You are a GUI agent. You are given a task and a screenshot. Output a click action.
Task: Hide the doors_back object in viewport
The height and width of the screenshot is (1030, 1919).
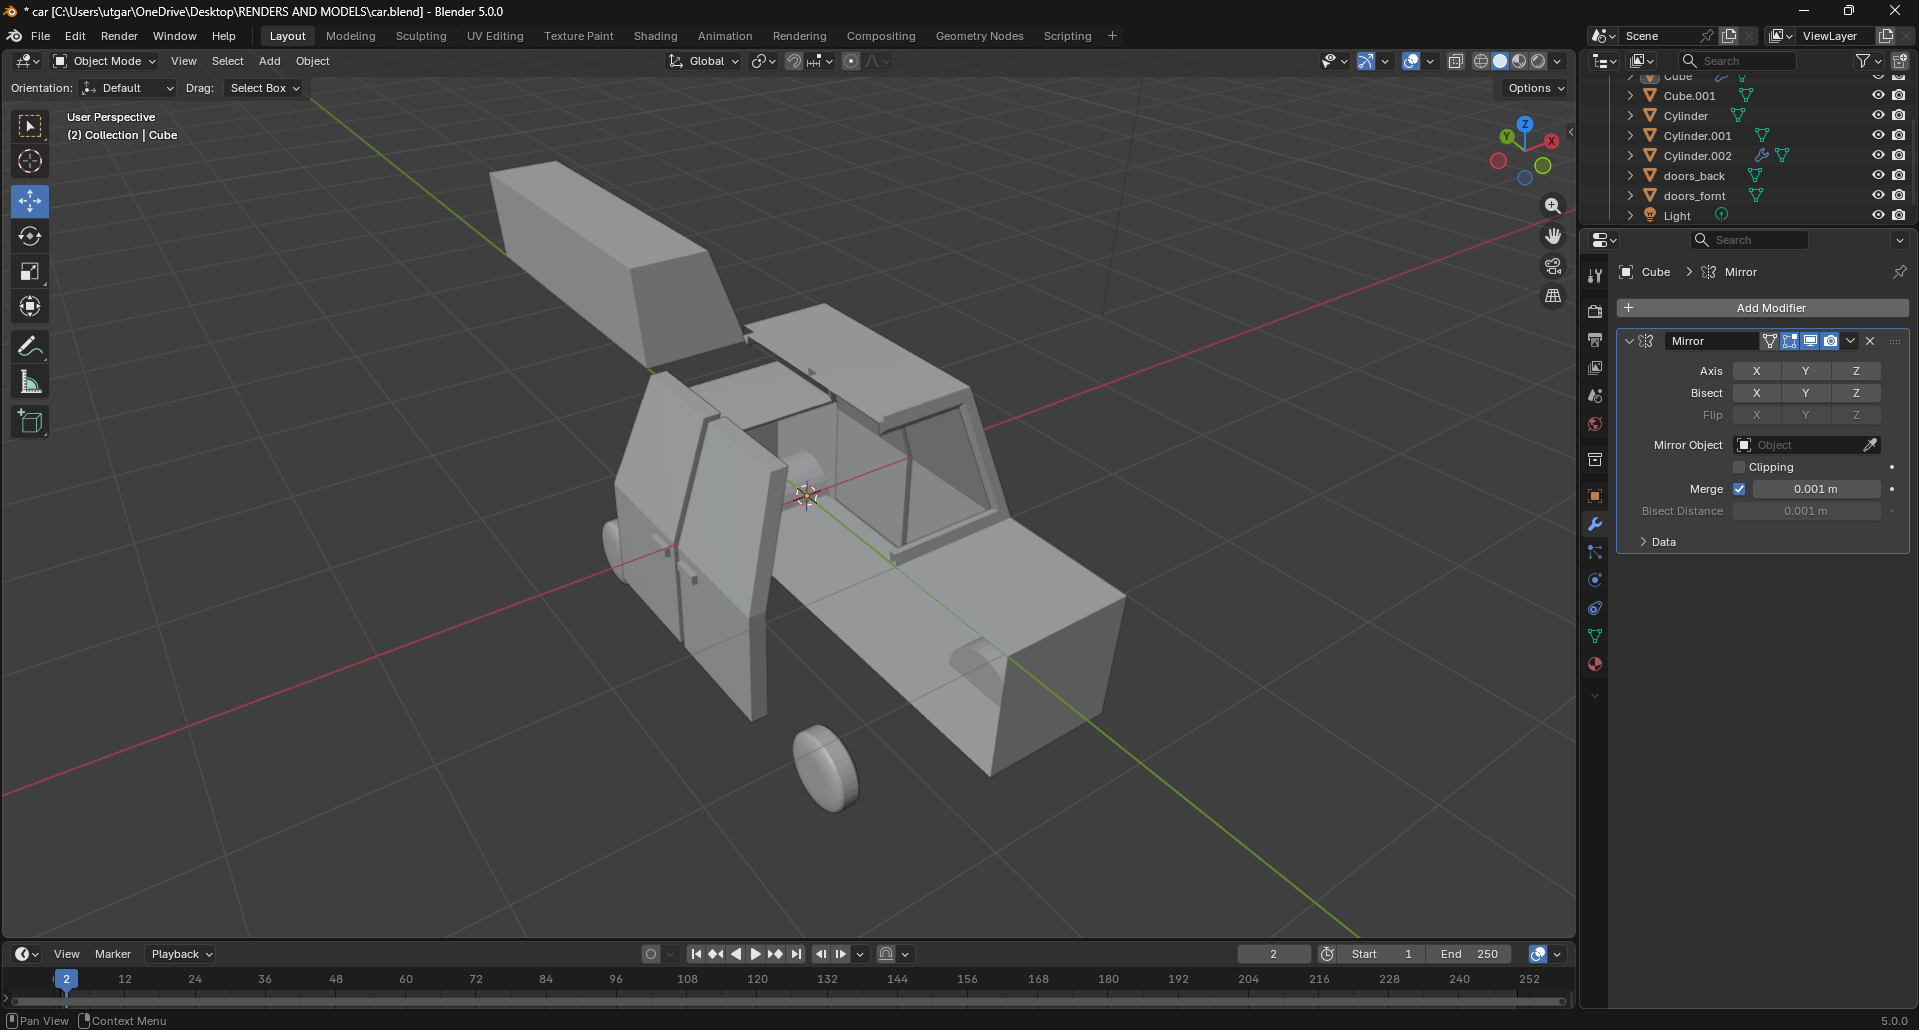(1877, 174)
